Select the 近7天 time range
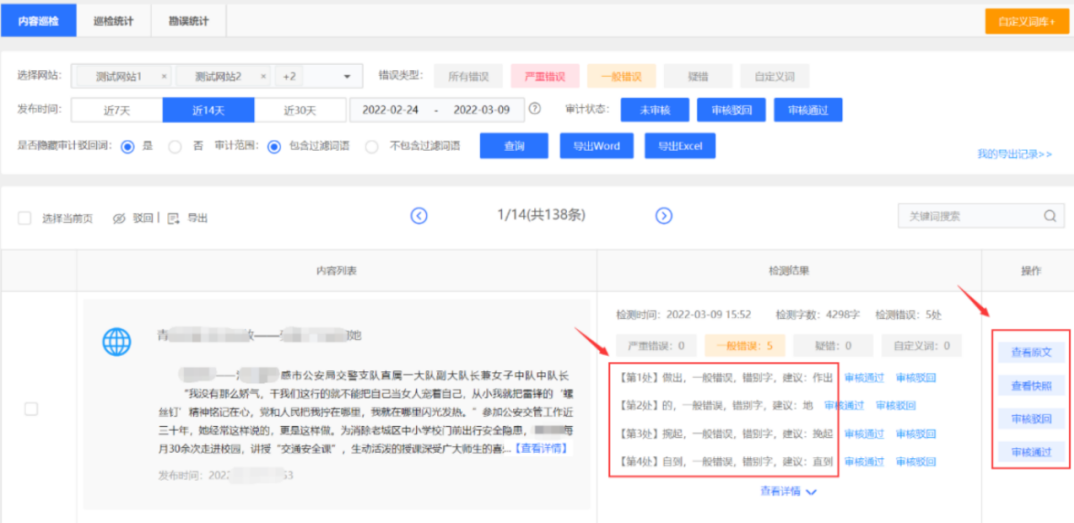The image size is (1074, 523). coord(116,109)
